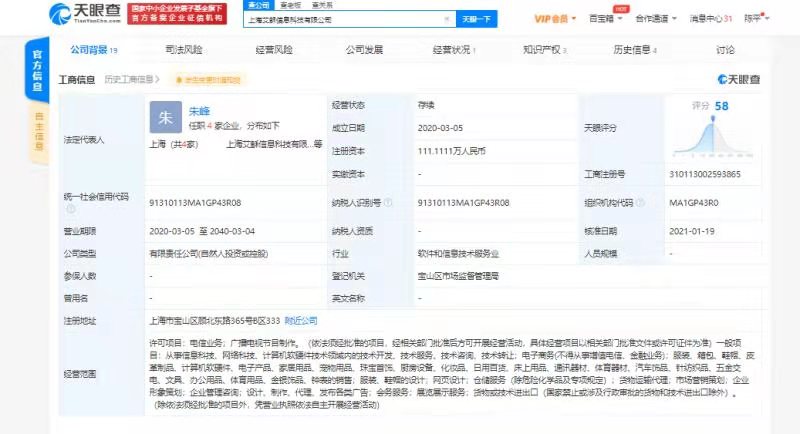Click the registered capital 111.1111万人民币
800x434 pixels.
[x=452, y=151]
